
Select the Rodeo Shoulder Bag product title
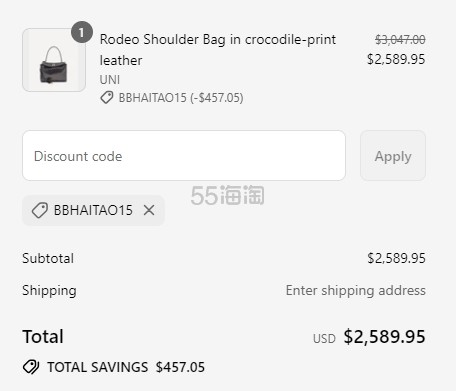tap(218, 50)
